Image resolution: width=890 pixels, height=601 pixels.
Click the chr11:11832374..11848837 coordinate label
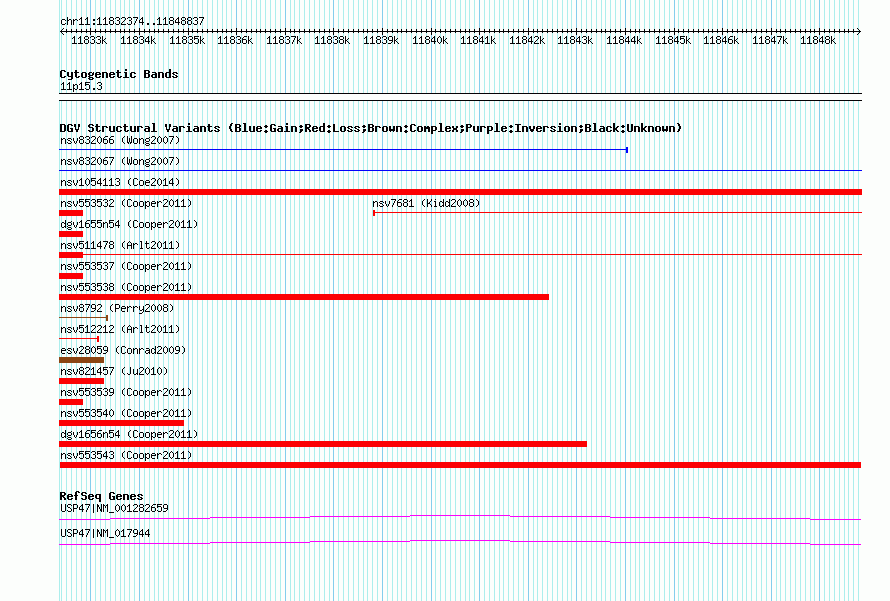[132, 21]
